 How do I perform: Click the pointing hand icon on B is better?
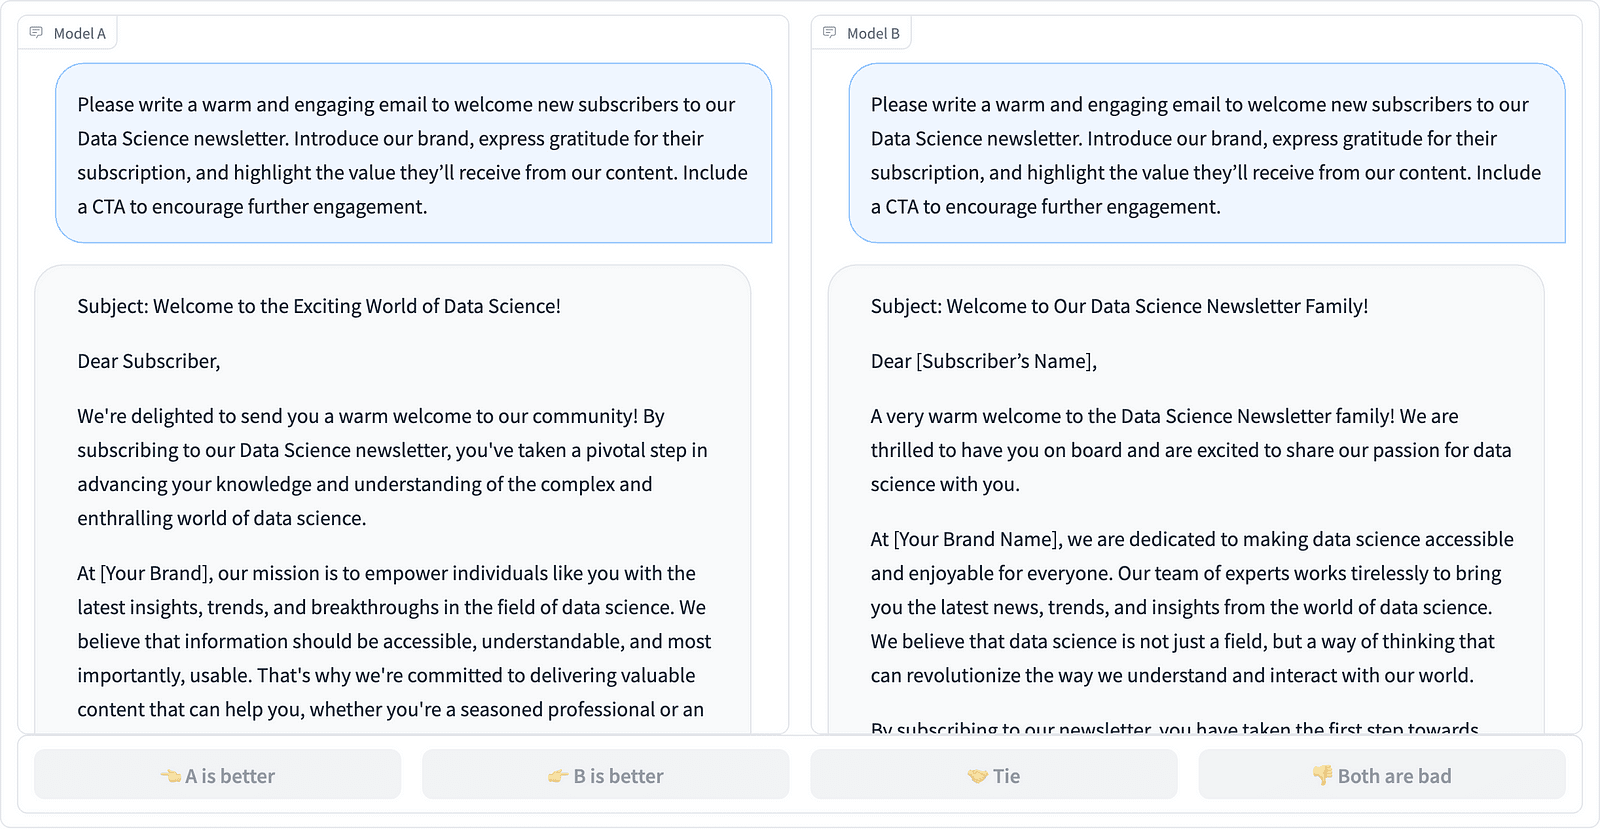[558, 776]
